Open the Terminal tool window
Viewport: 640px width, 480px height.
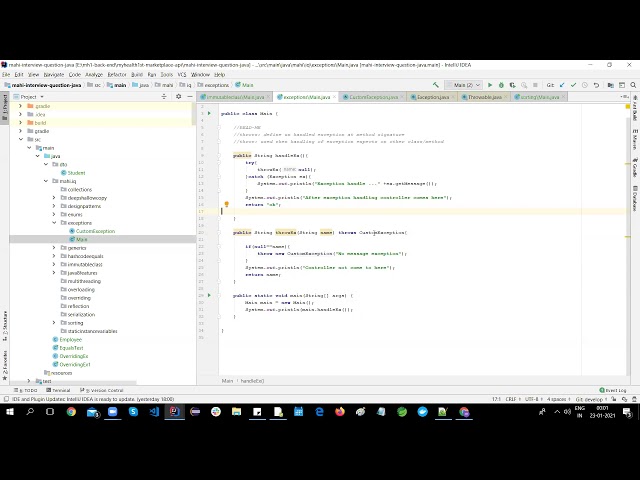[58, 390]
